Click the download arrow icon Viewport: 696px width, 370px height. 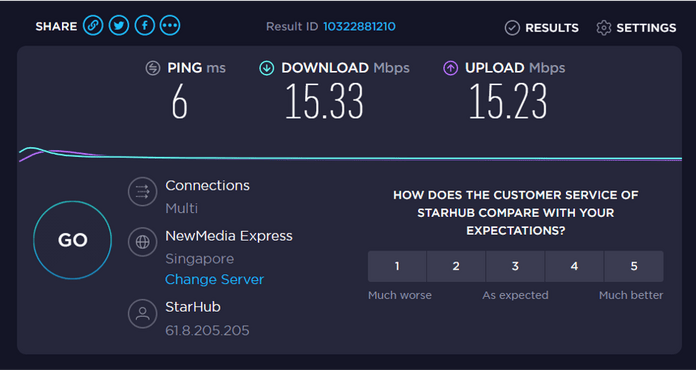pyautogui.click(x=267, y=68)
